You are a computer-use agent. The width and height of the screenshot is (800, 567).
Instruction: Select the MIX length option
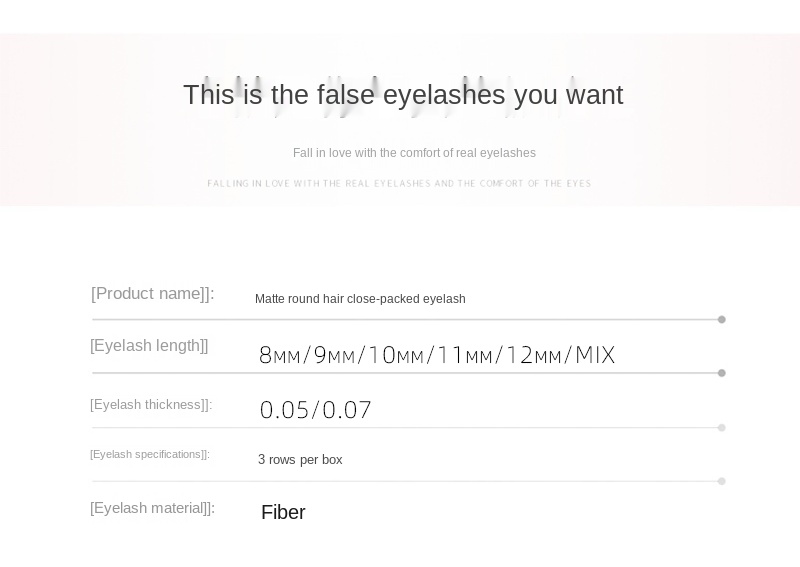coord(595,355)
